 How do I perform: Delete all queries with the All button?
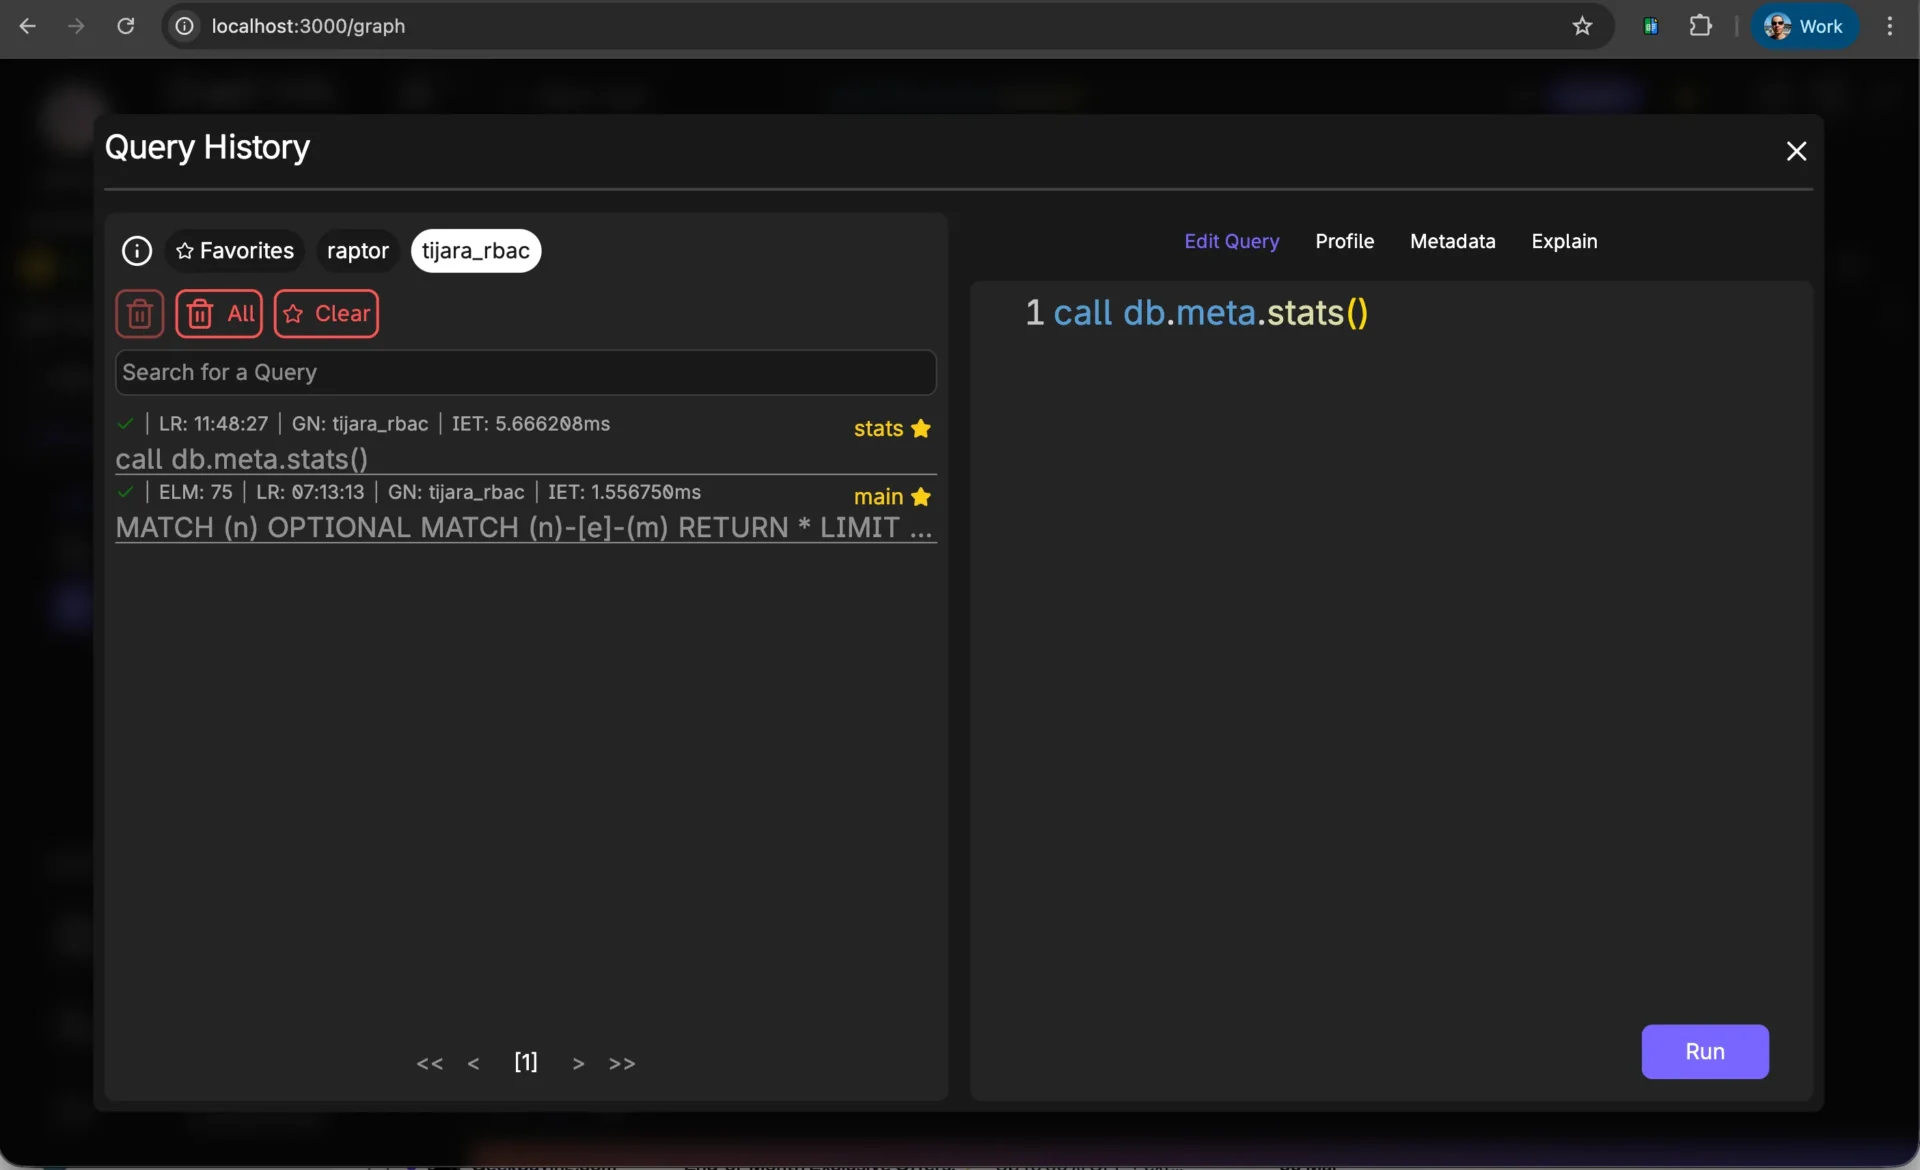point(218,313)
